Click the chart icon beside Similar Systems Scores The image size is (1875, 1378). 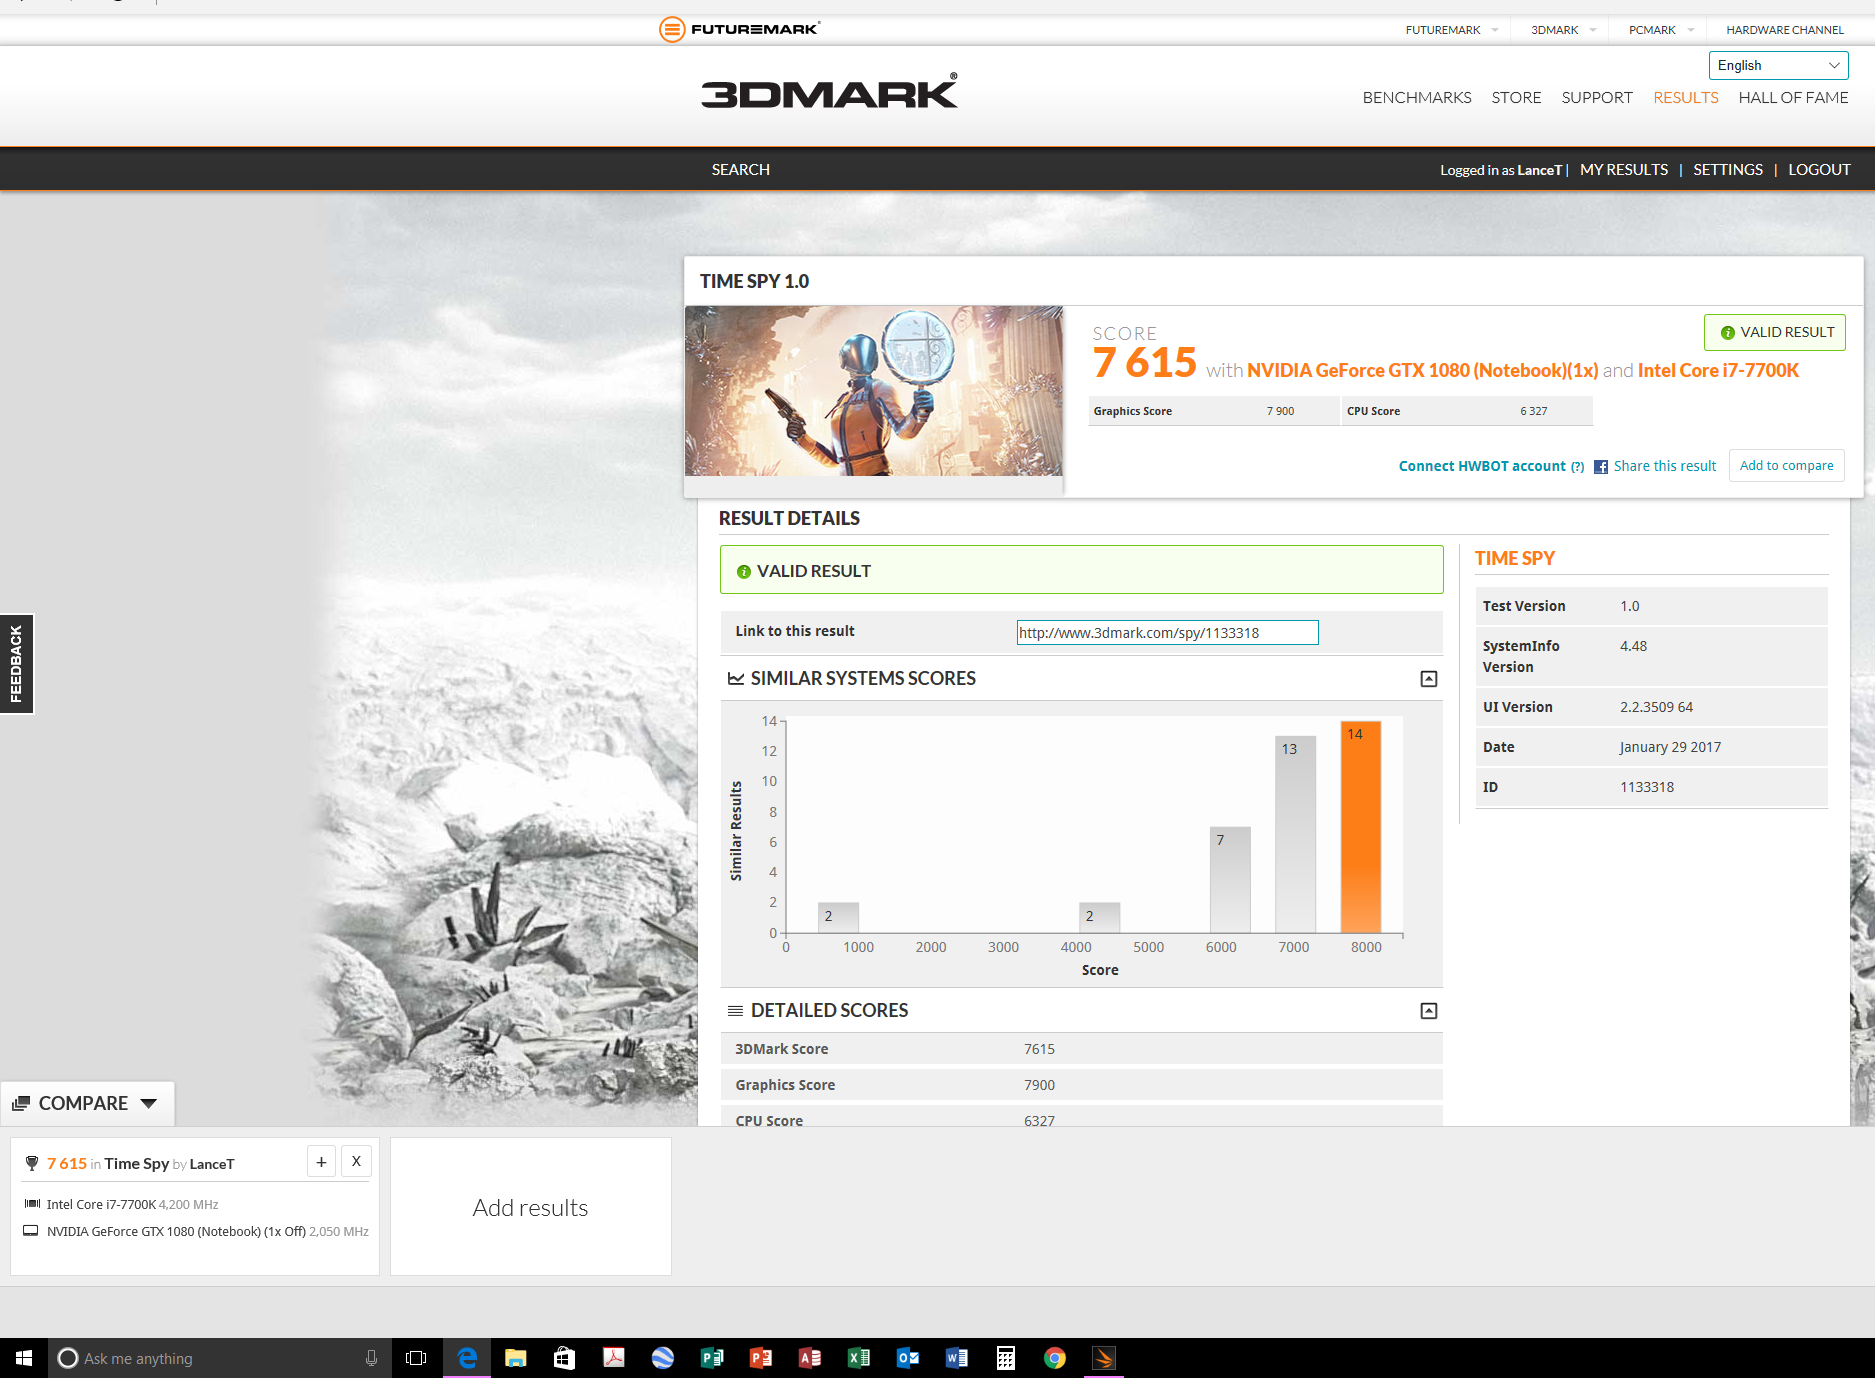736,679
